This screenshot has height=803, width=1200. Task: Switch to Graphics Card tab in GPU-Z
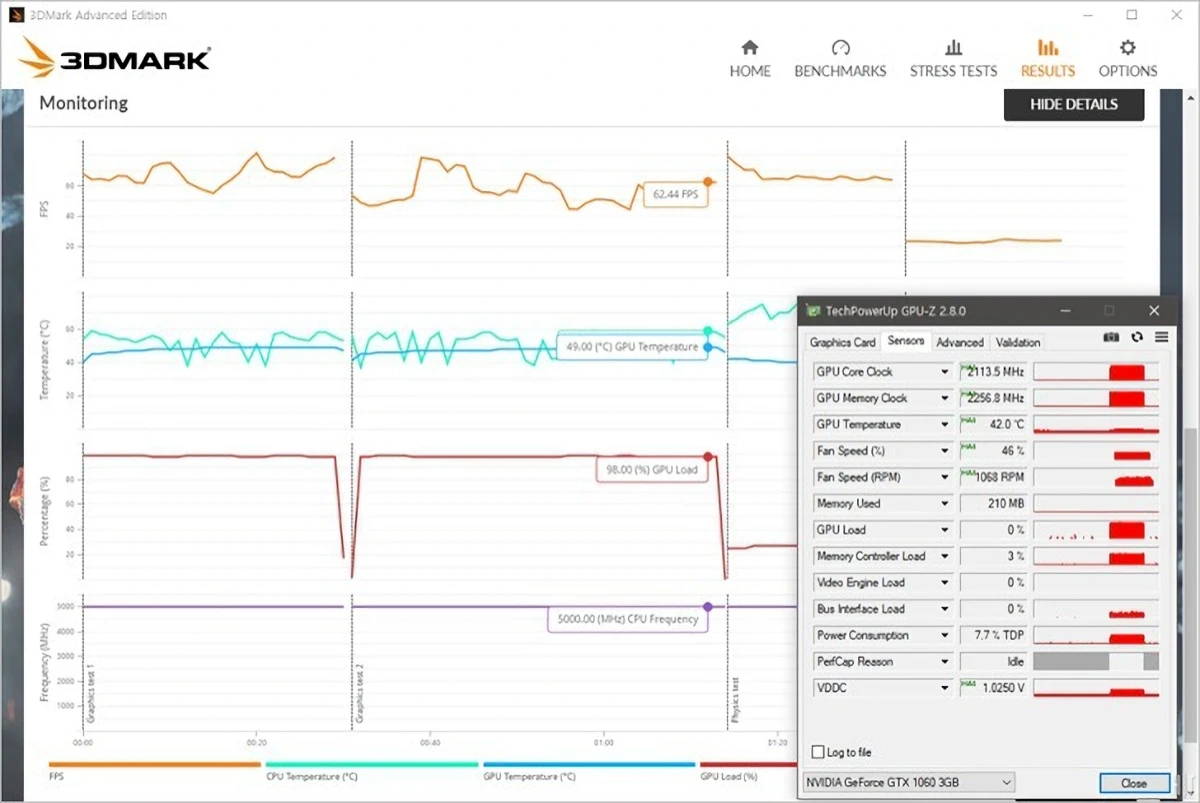pyautogui.click(x=842, y=342)
